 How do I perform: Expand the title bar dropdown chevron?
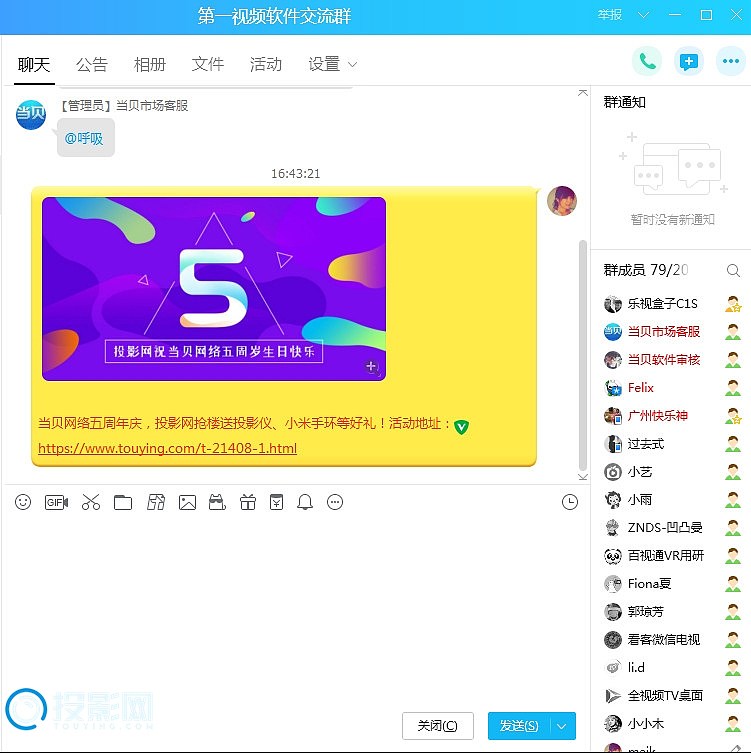(x=643, y=15)
